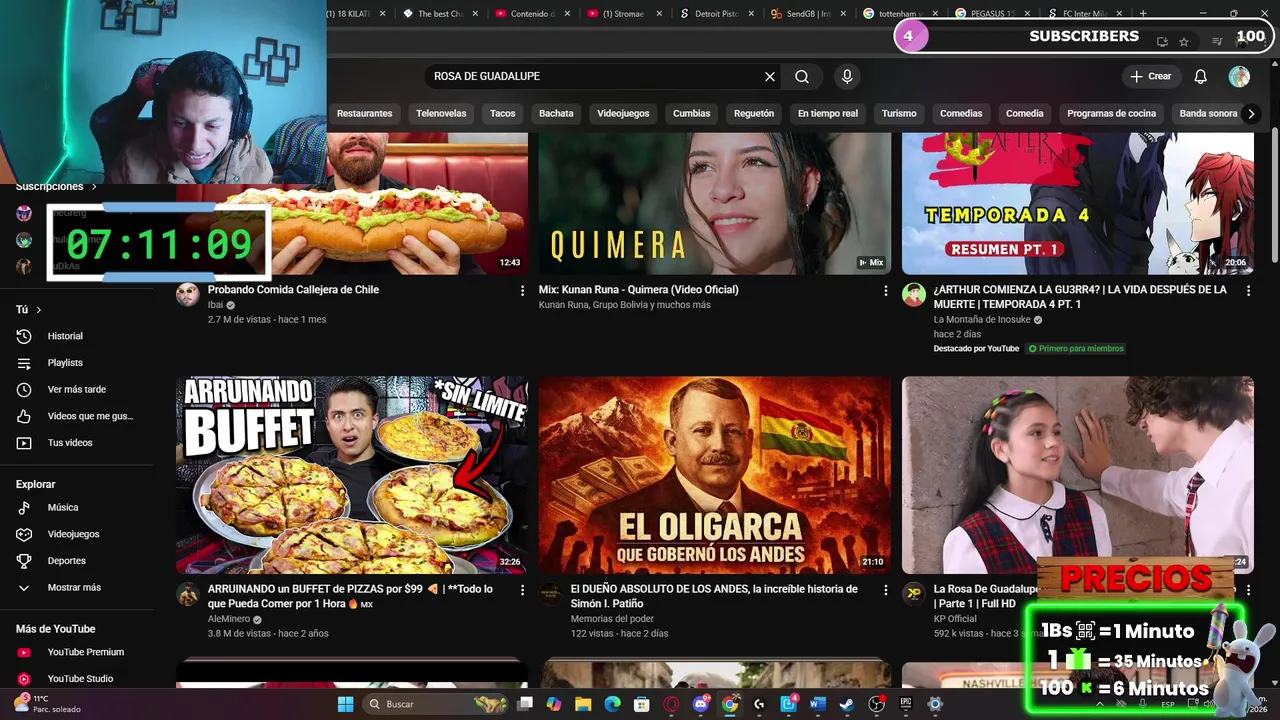Expand Mostrar más under Explorar
The height and width of the screenshot is (720, 1280).
[74, 588]
